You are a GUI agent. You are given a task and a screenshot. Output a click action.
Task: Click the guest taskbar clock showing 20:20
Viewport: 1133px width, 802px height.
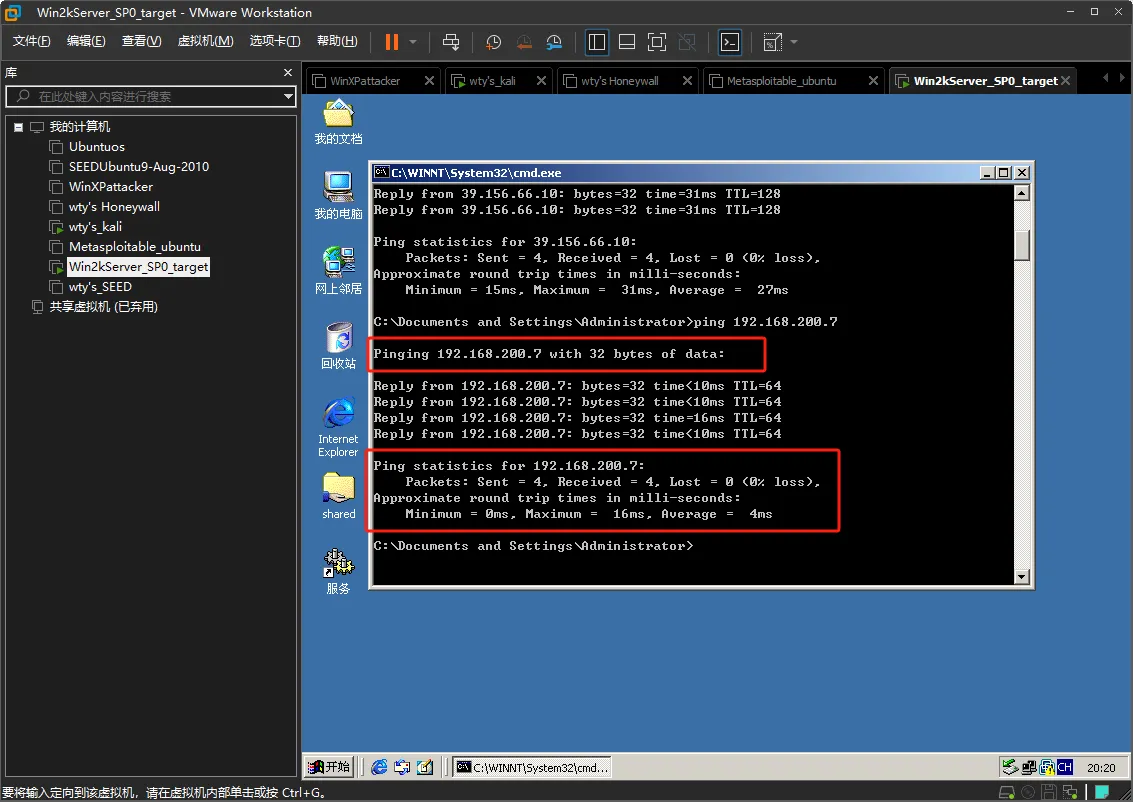pos(1100,767)
